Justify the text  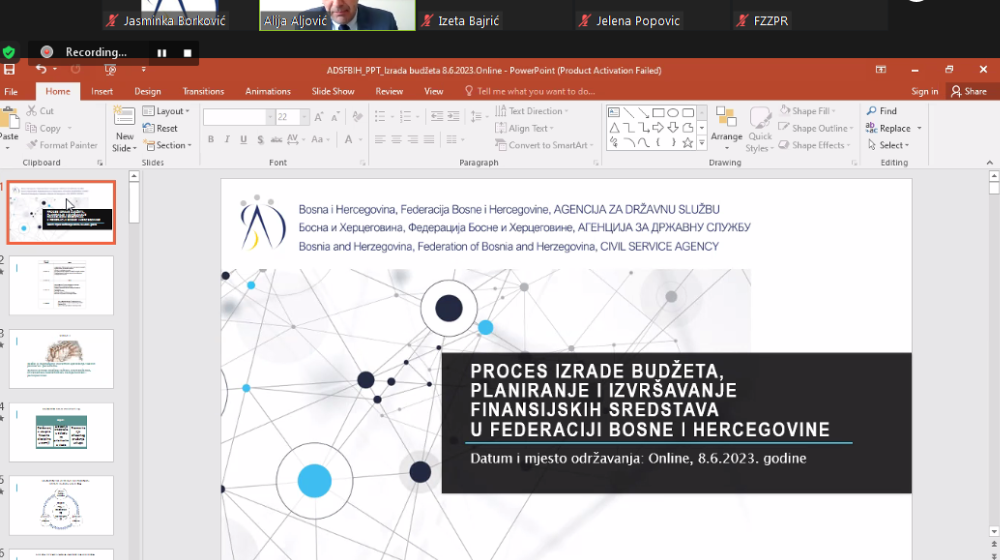tap(429, 140)
